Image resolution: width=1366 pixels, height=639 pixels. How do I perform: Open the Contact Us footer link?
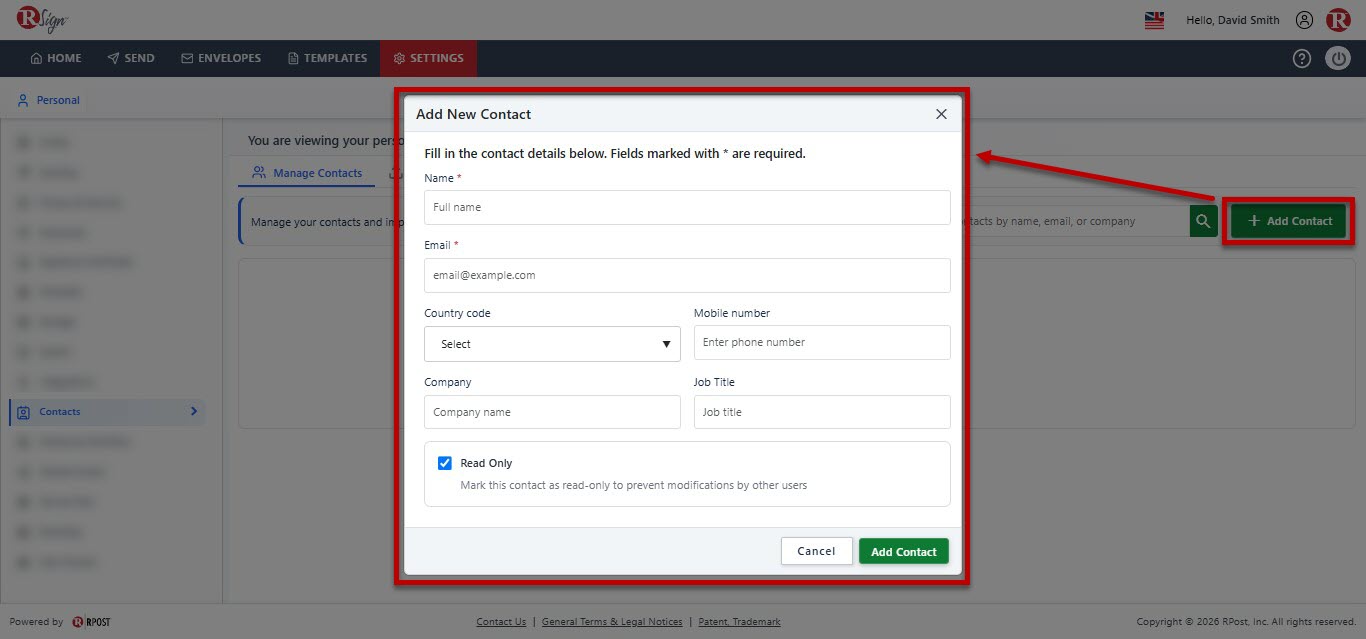501,622
